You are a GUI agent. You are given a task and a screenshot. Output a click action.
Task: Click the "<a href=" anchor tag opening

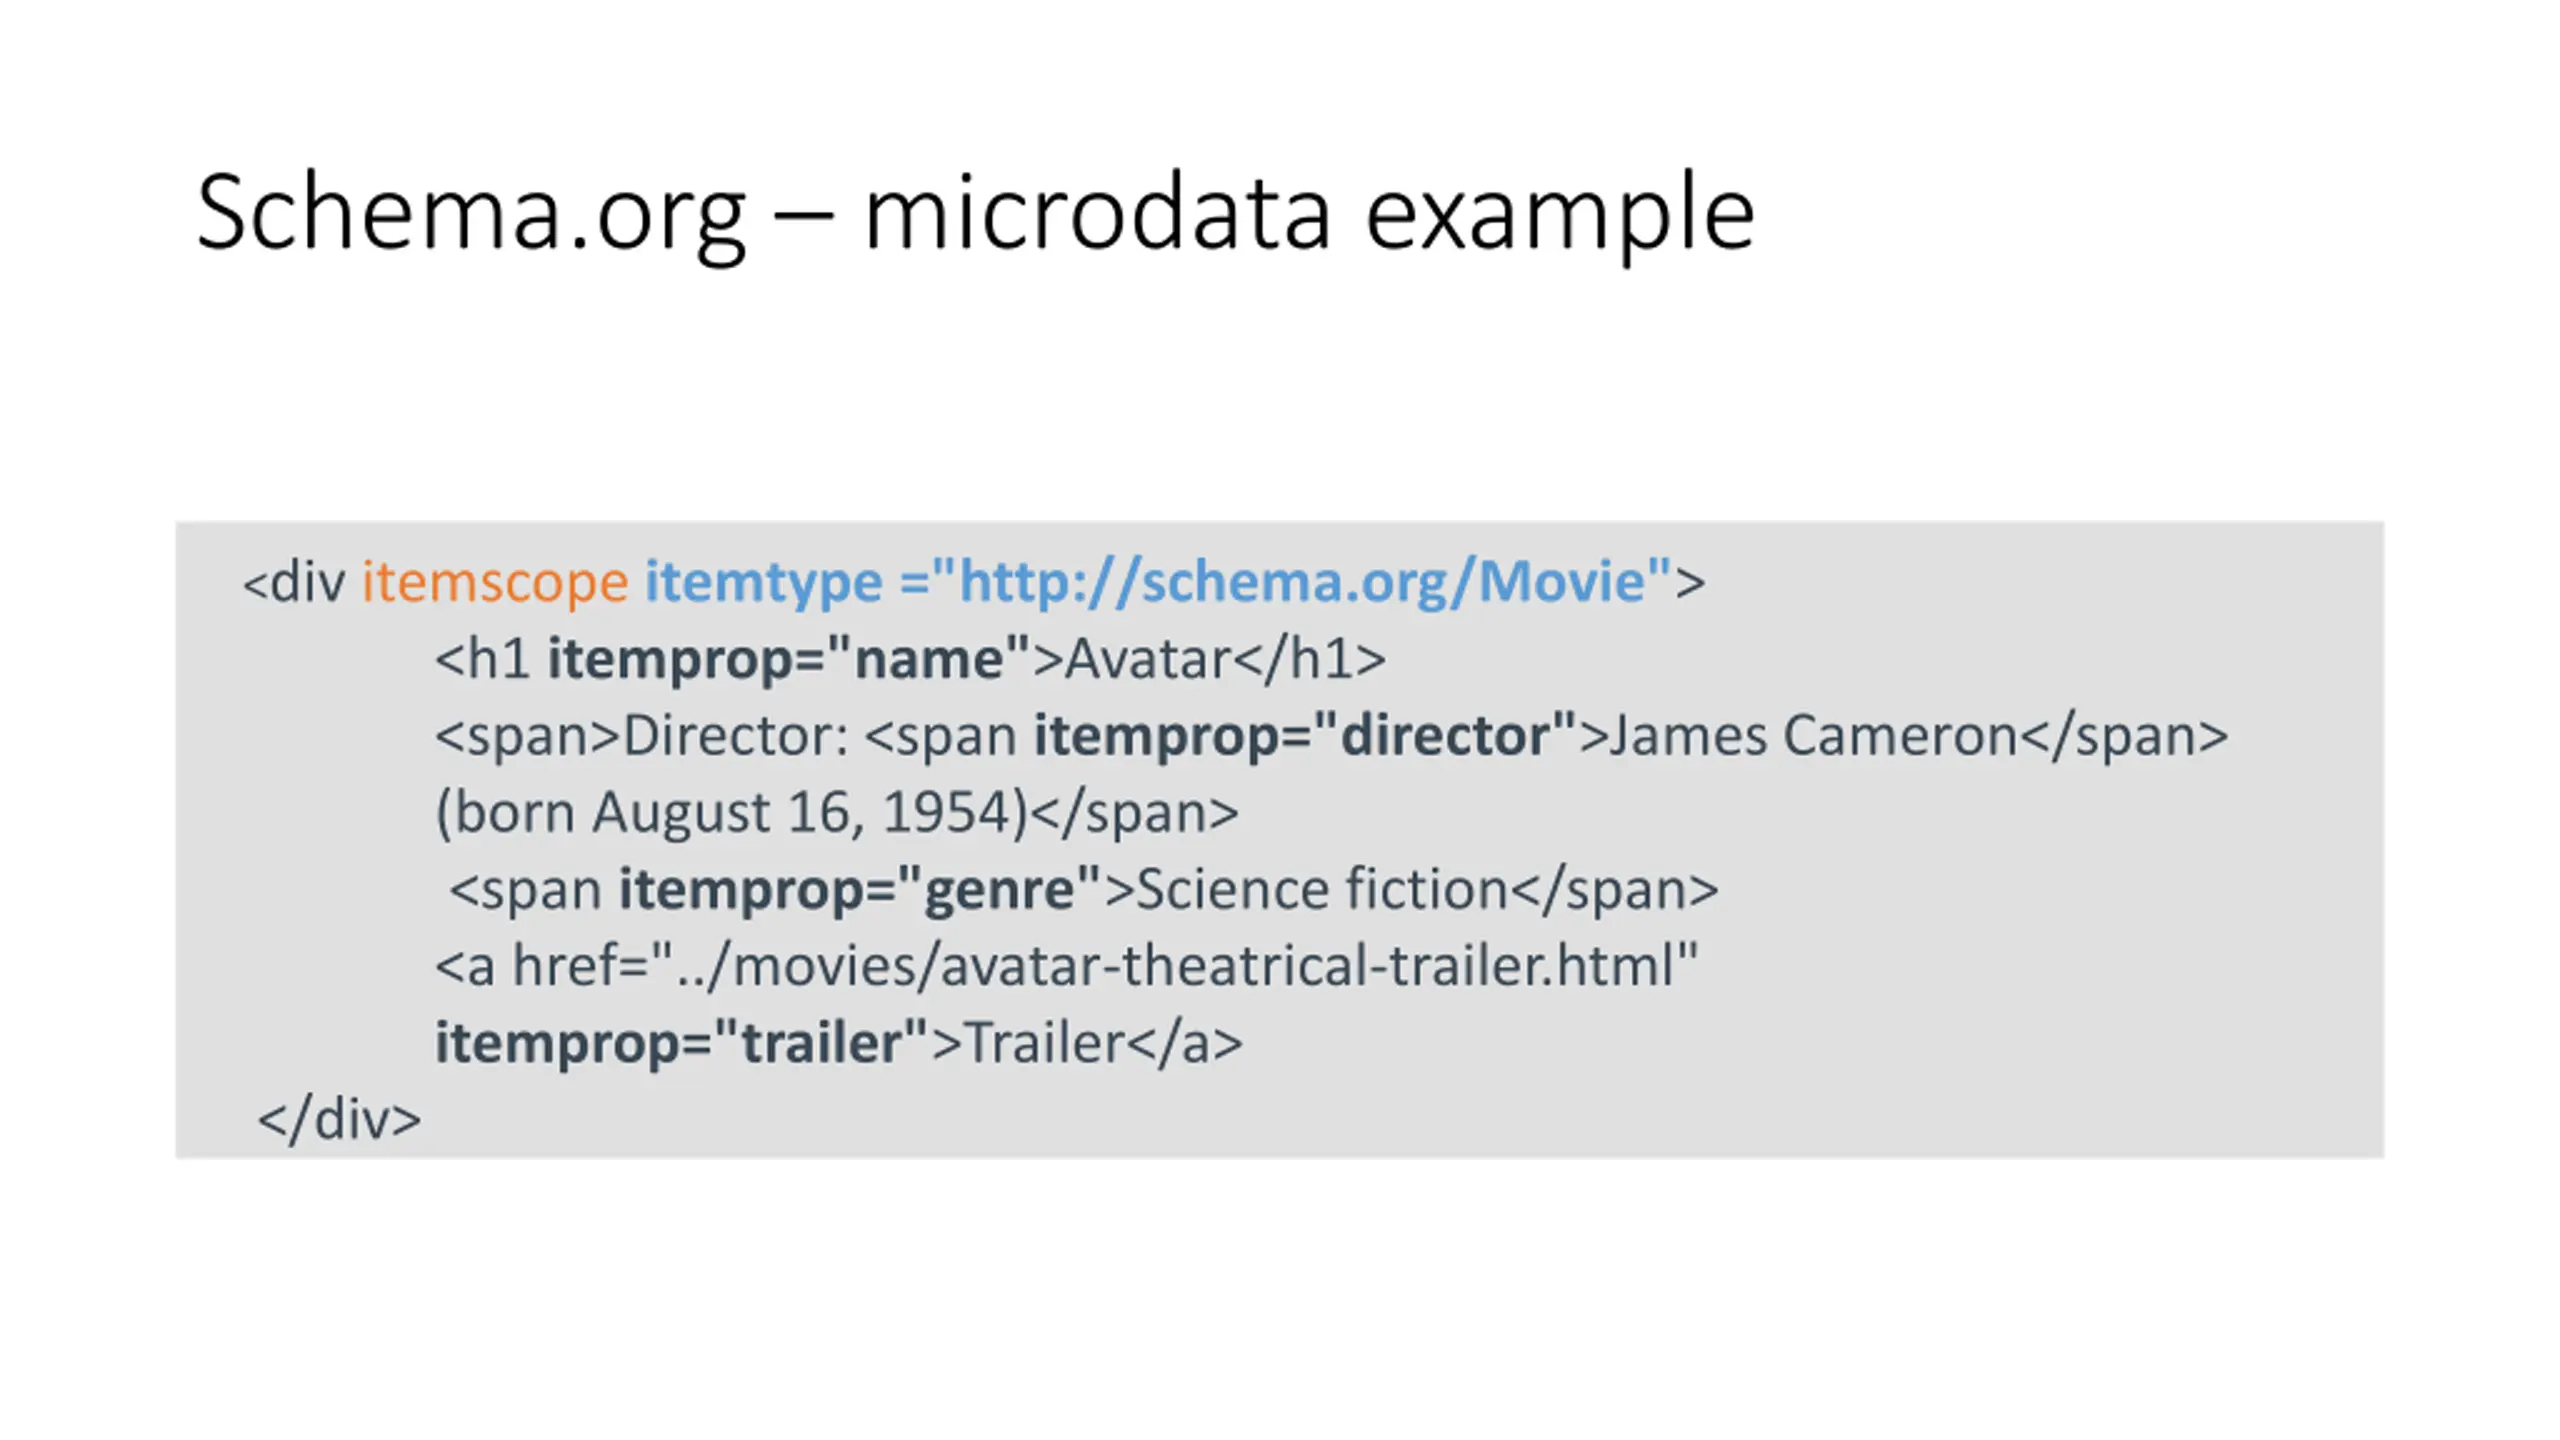pos(540,966)
